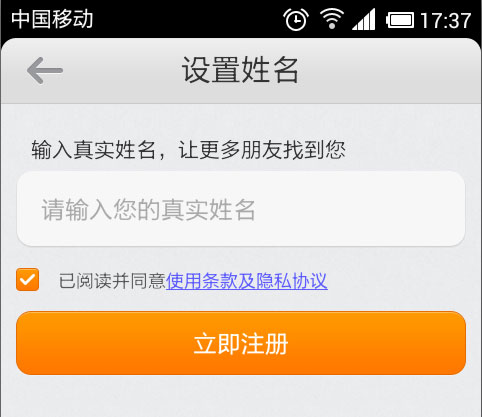Tap the cellular signal strength icon
482x417 pixels.
point(364,19)
